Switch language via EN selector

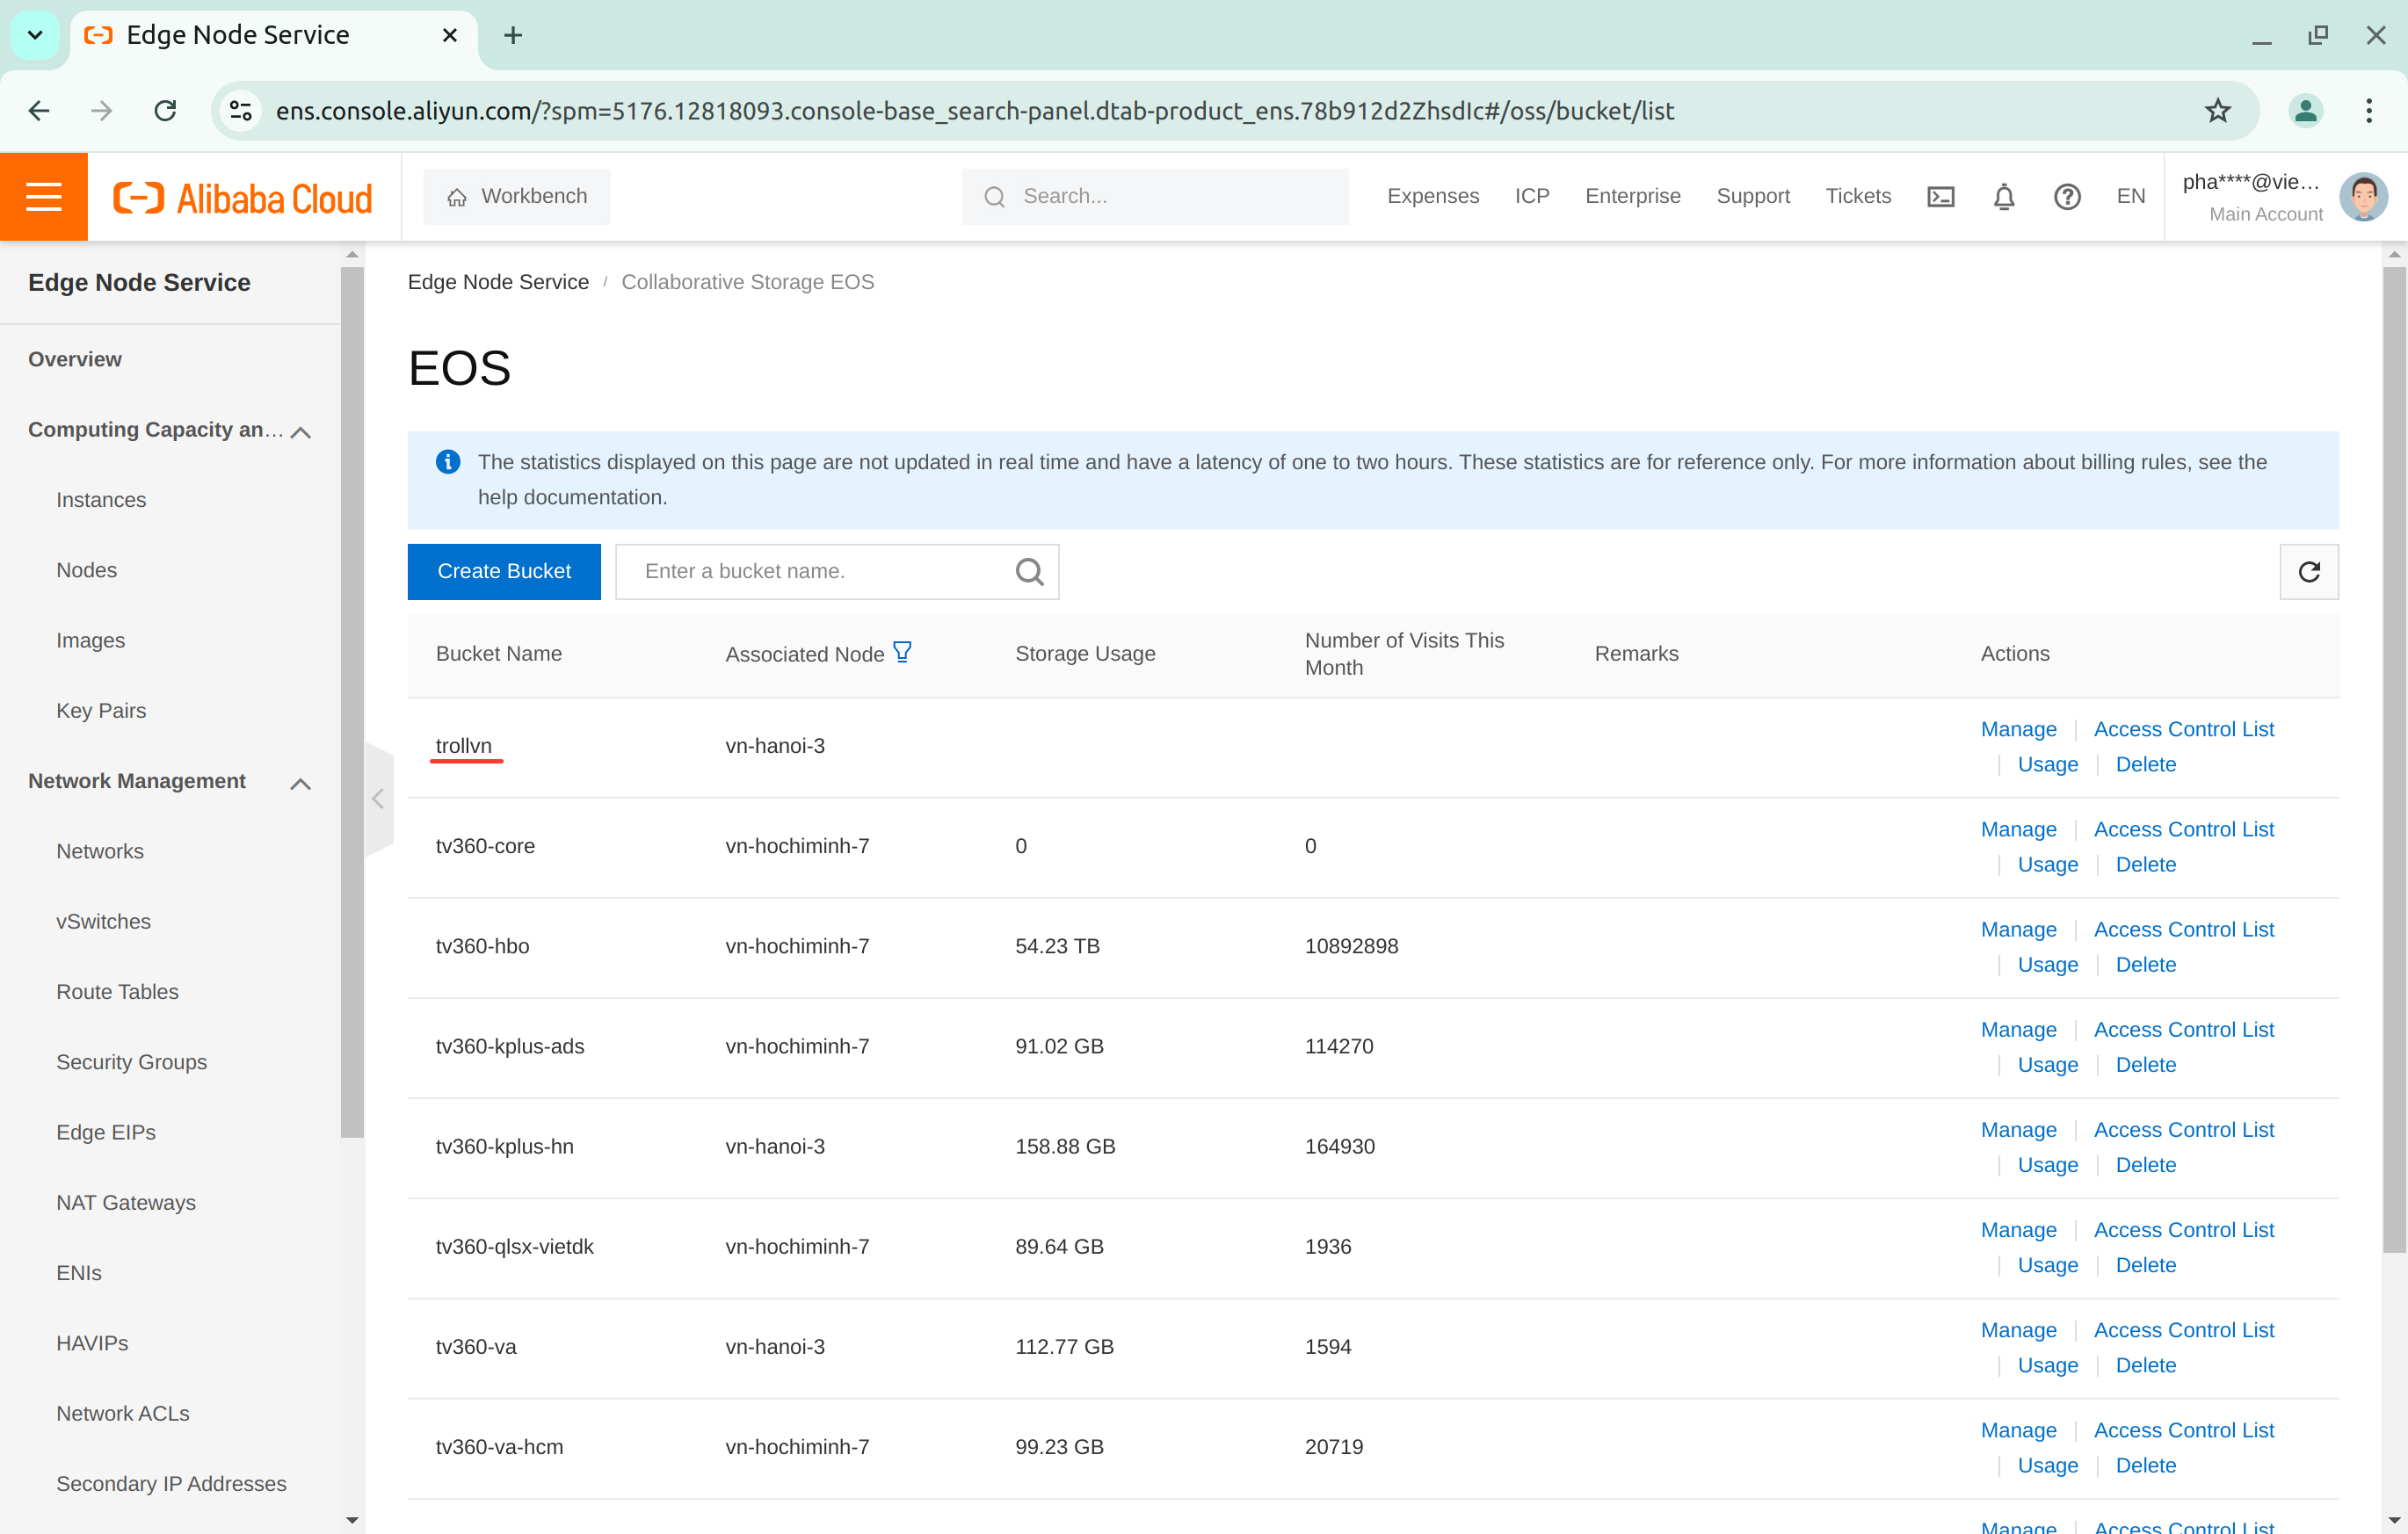pos(2130,196)
